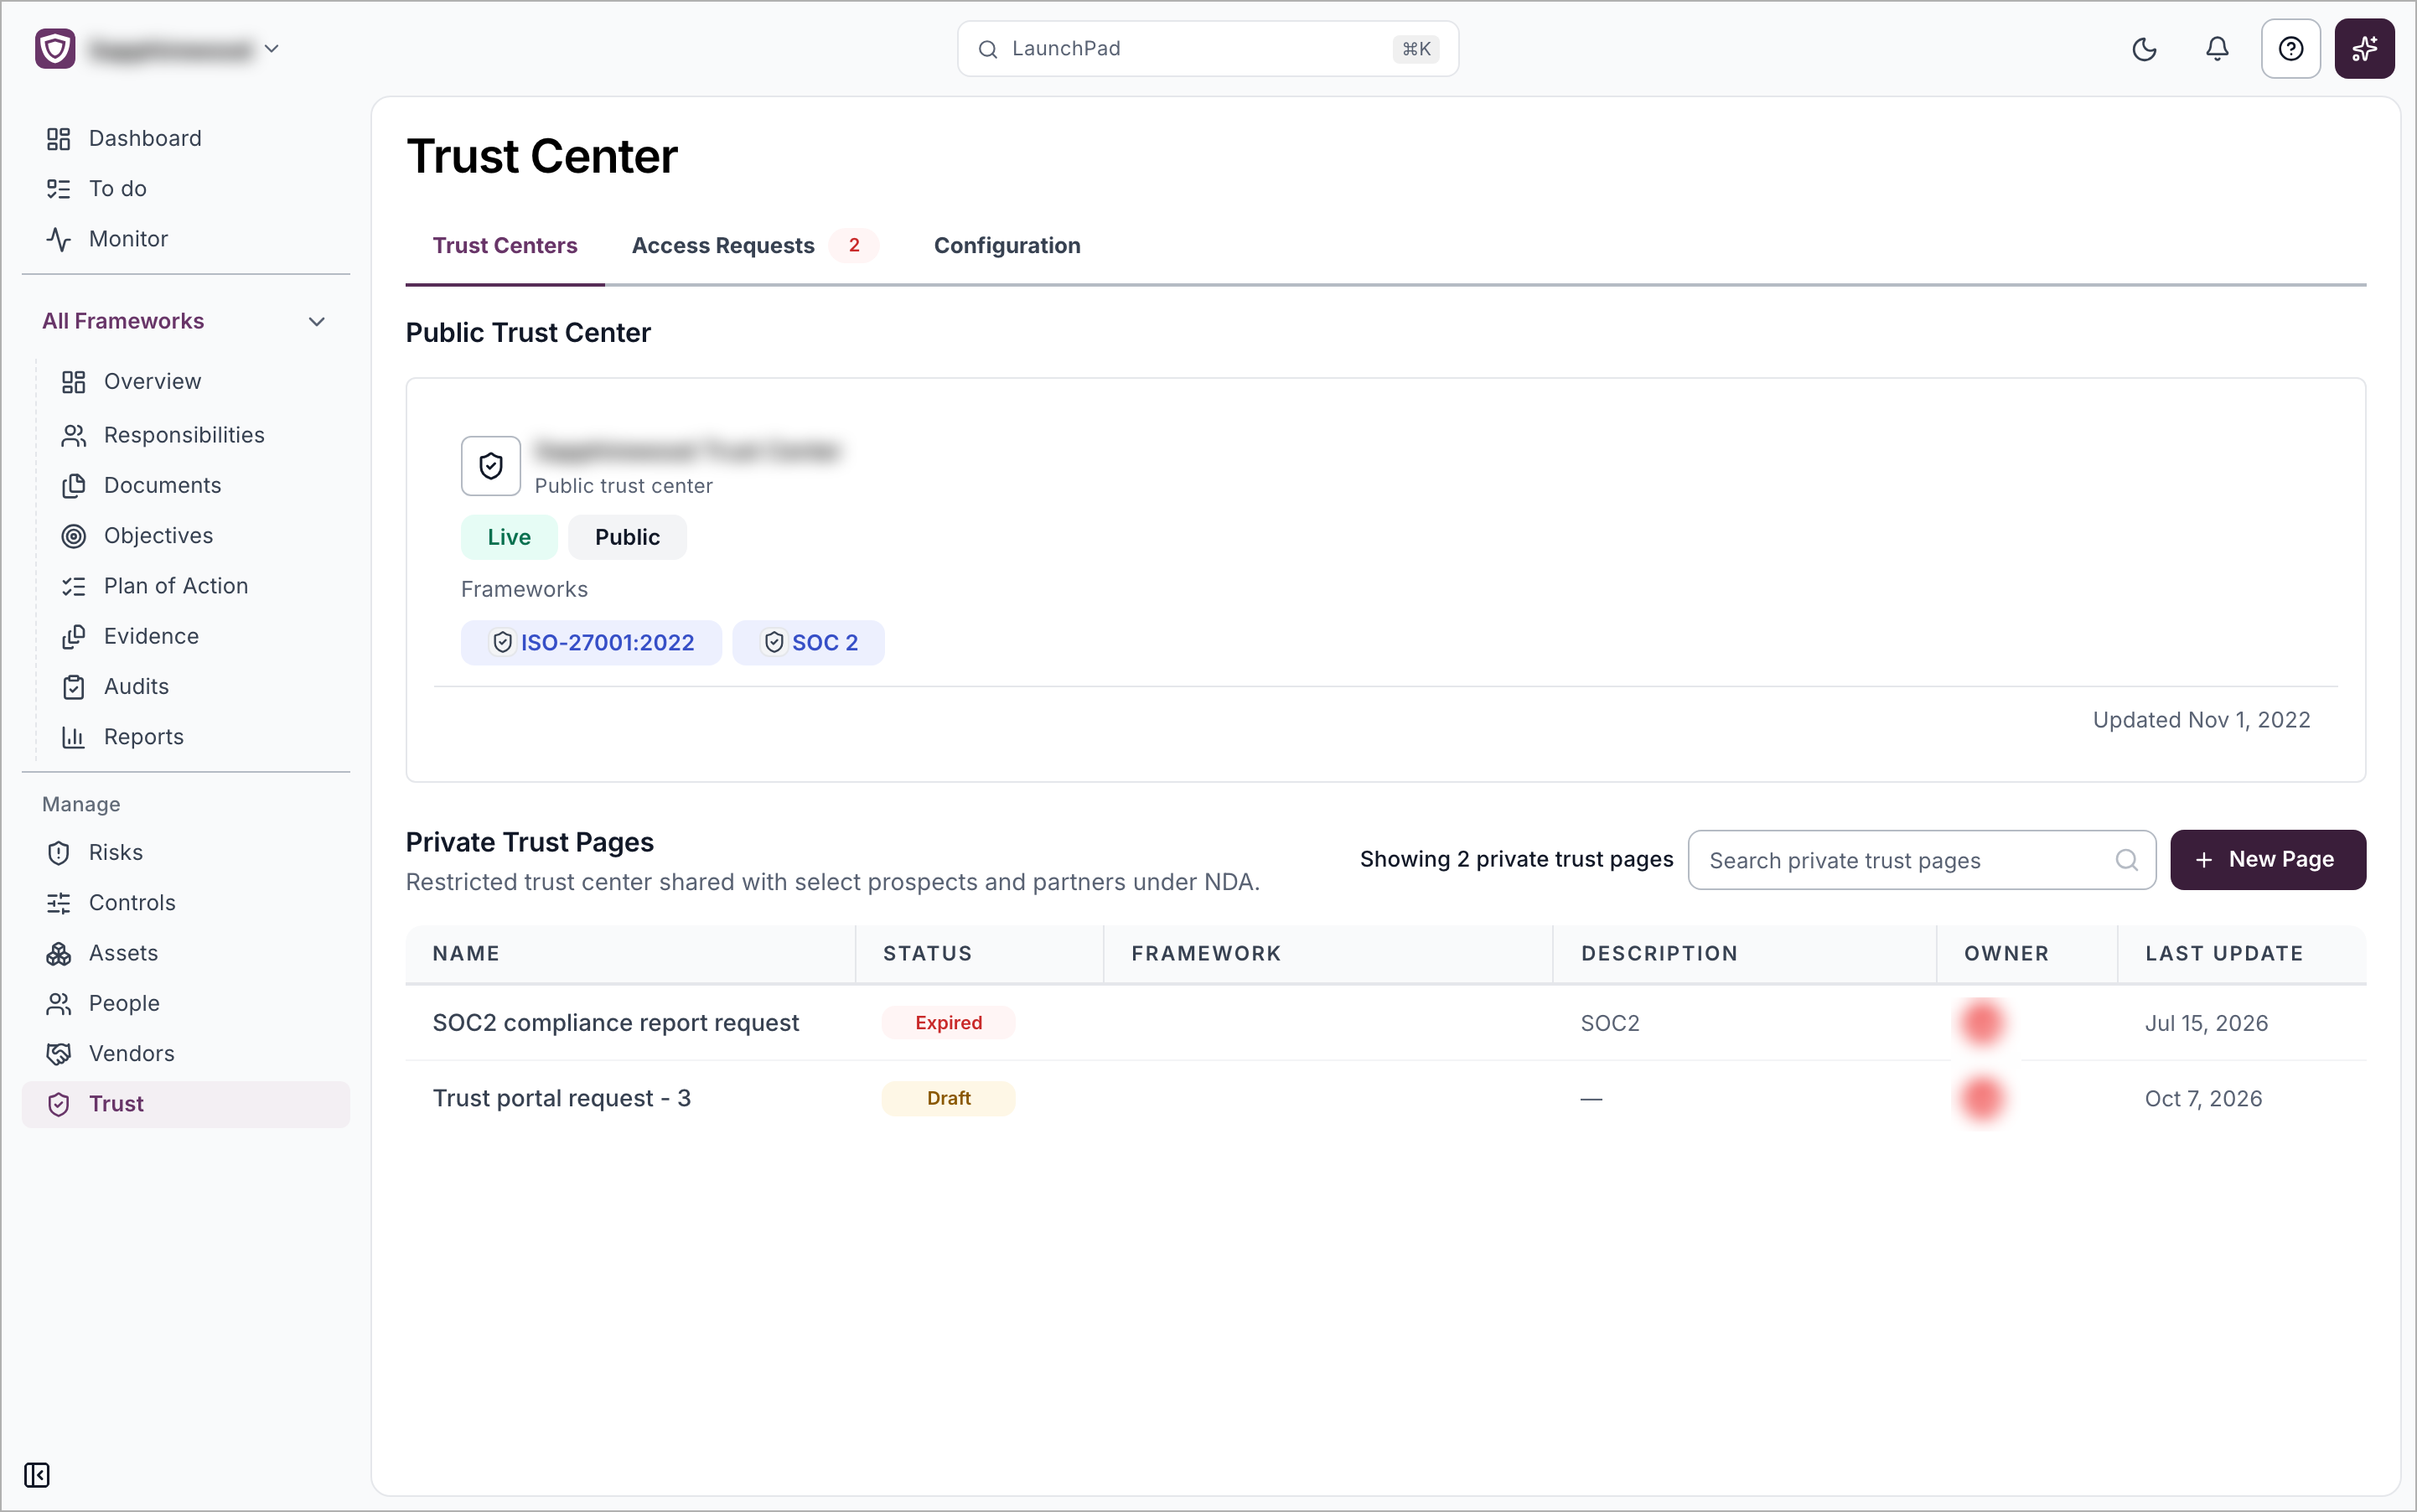Click the Expired status badge
Viewport: 2417px width, 1512px height.
[x=948, y=1023]
